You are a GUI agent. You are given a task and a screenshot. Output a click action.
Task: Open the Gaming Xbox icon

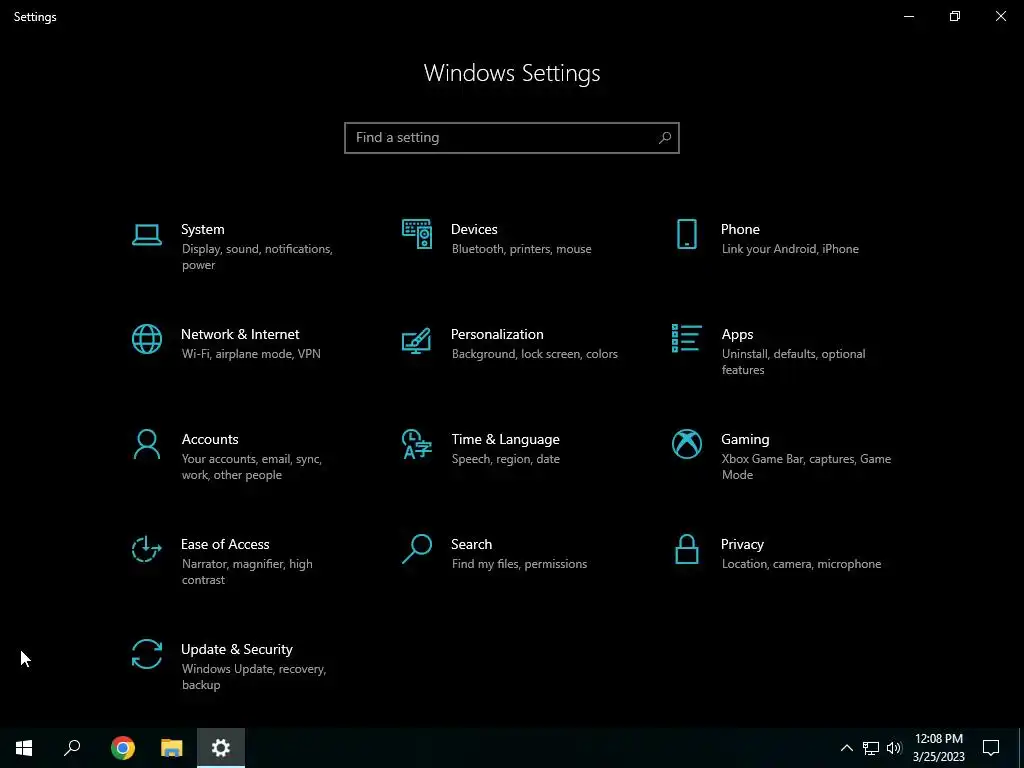tap(686, 444)
